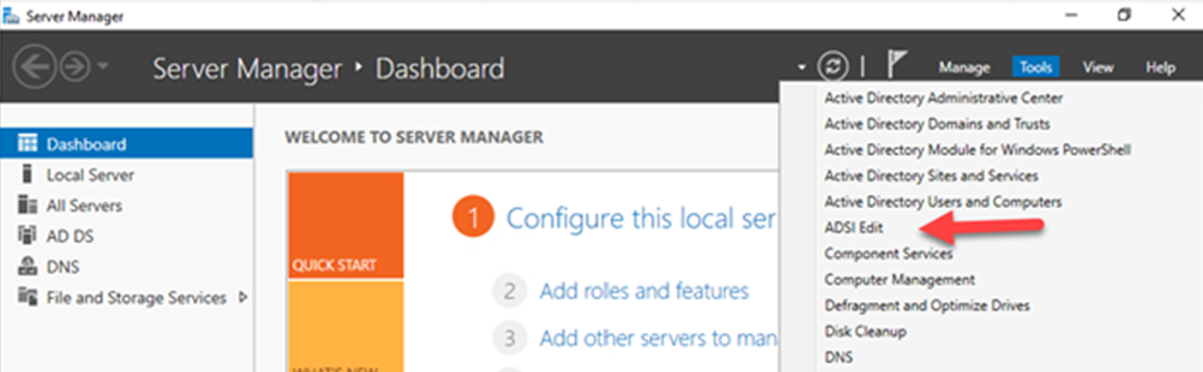Launch ADSI Edit from the Tools menu
Screen dimensions: 1203x372
853,228
